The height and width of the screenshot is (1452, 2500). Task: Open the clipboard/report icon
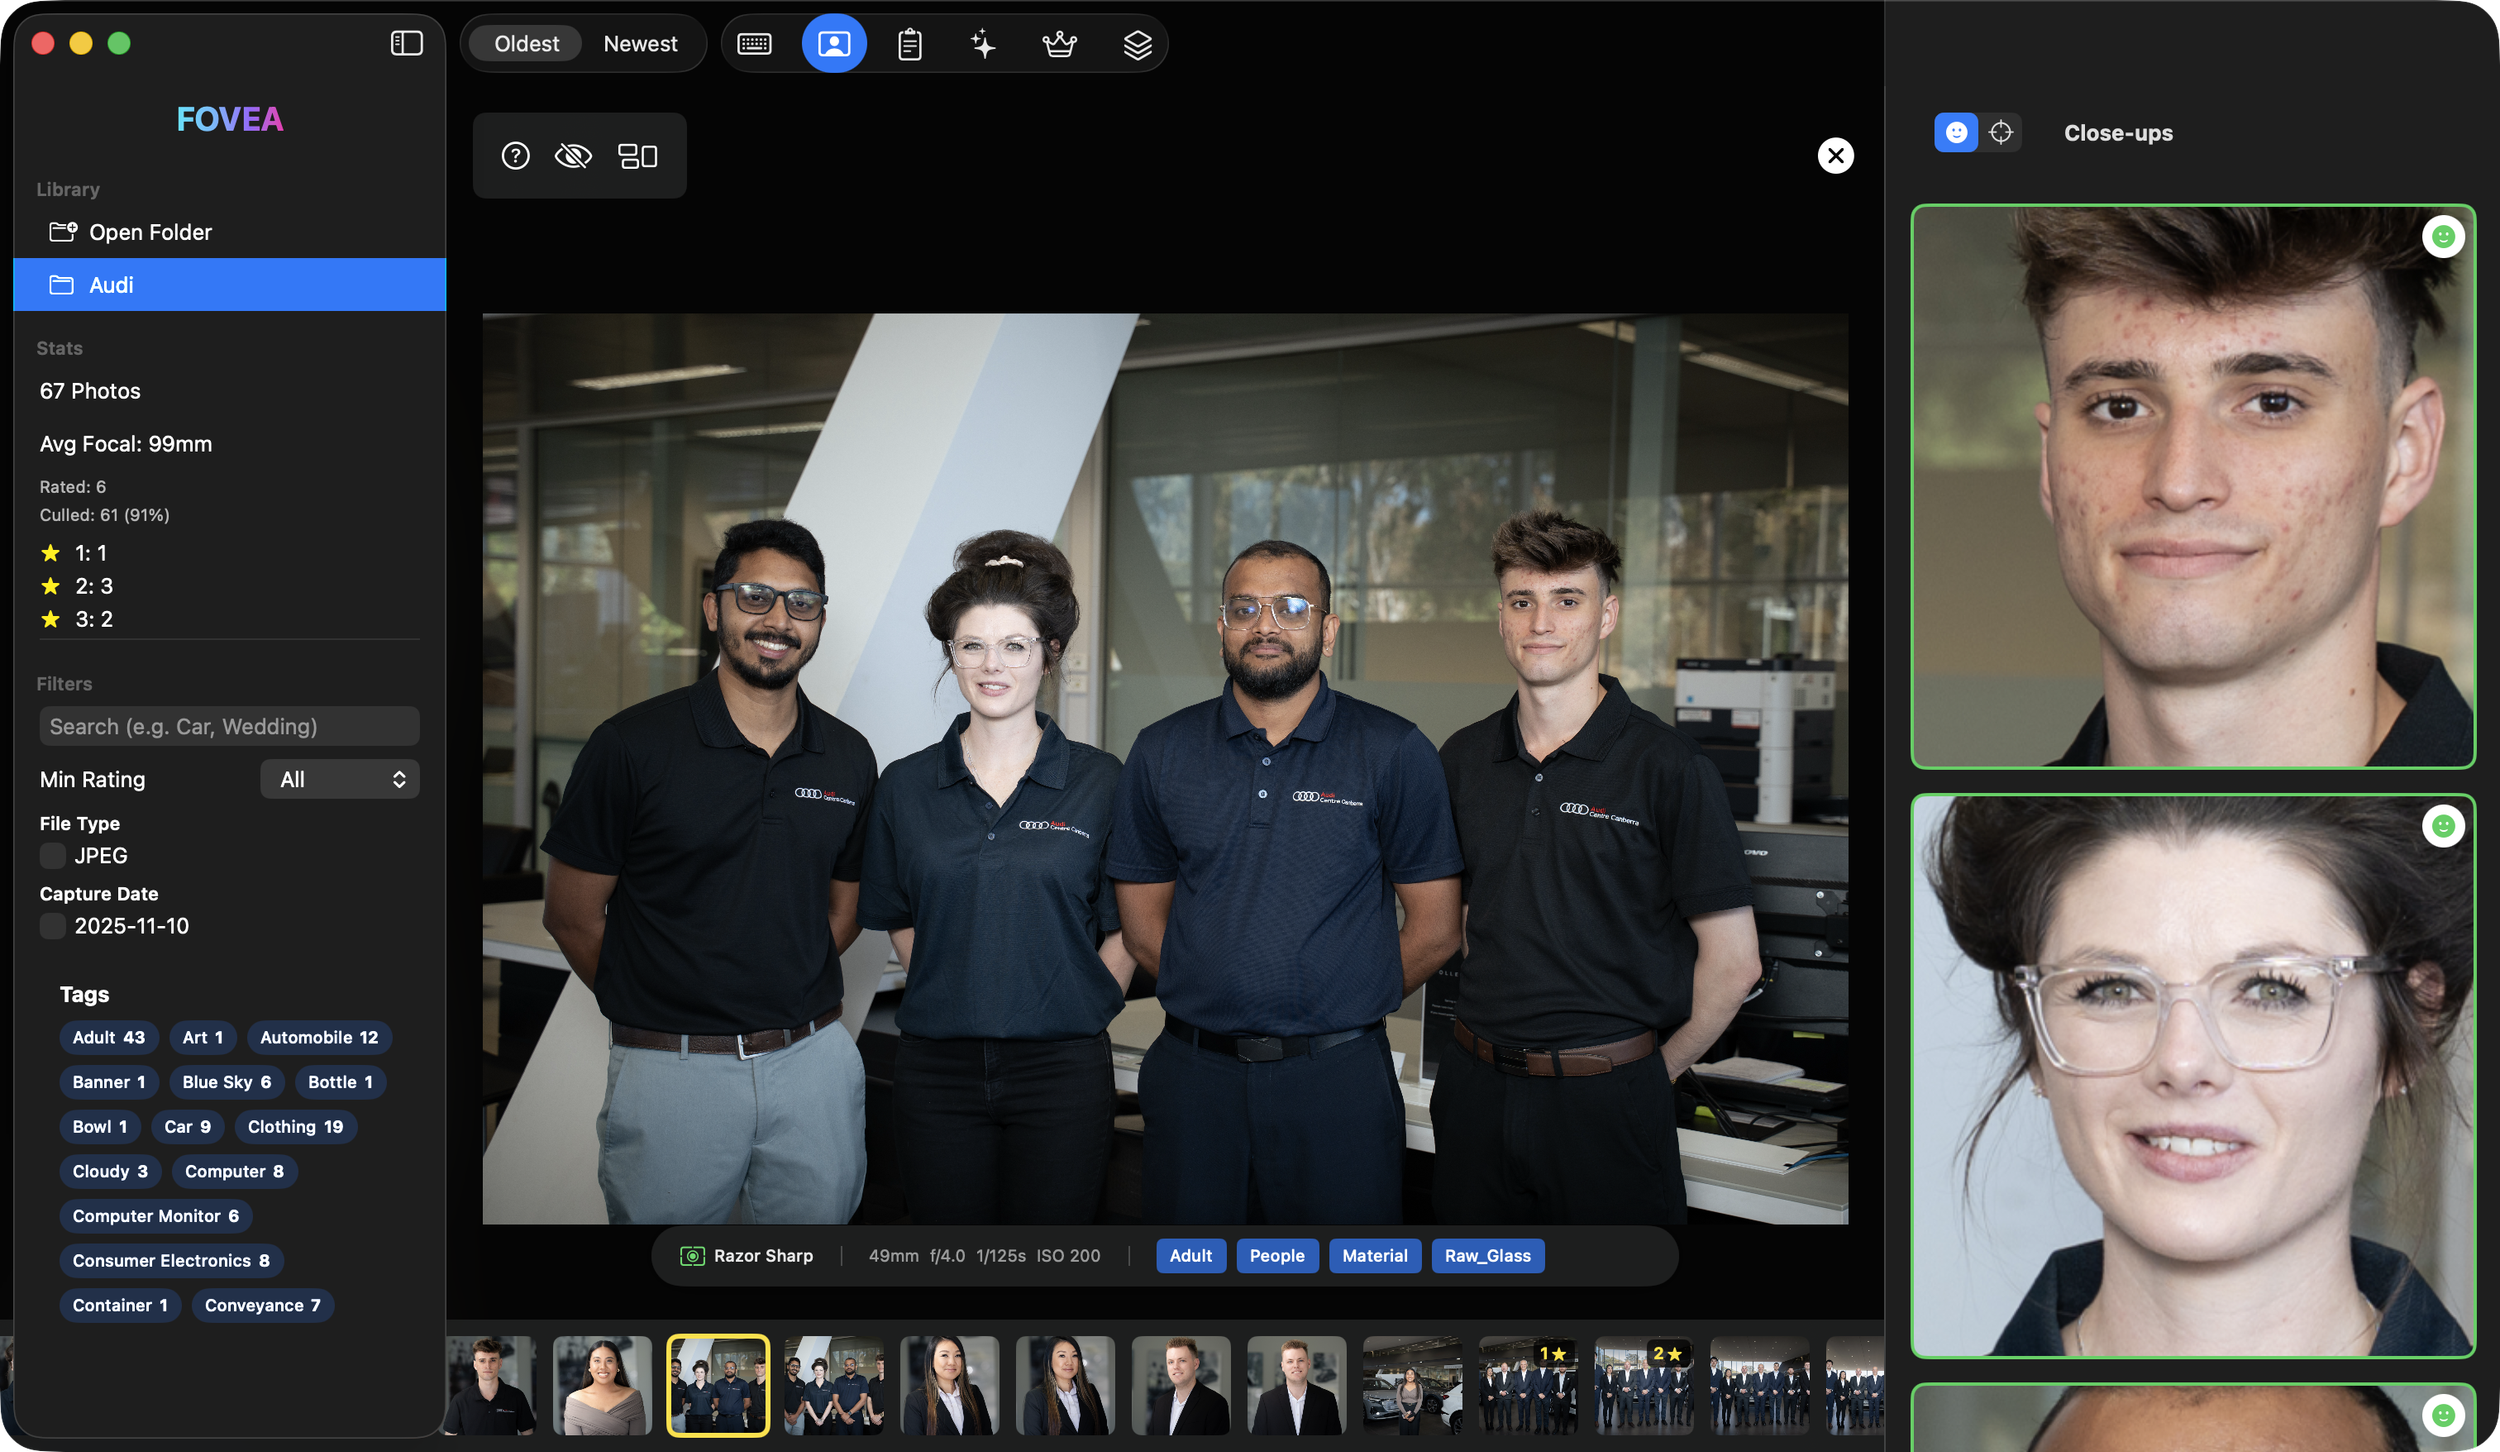click(909, 43)
